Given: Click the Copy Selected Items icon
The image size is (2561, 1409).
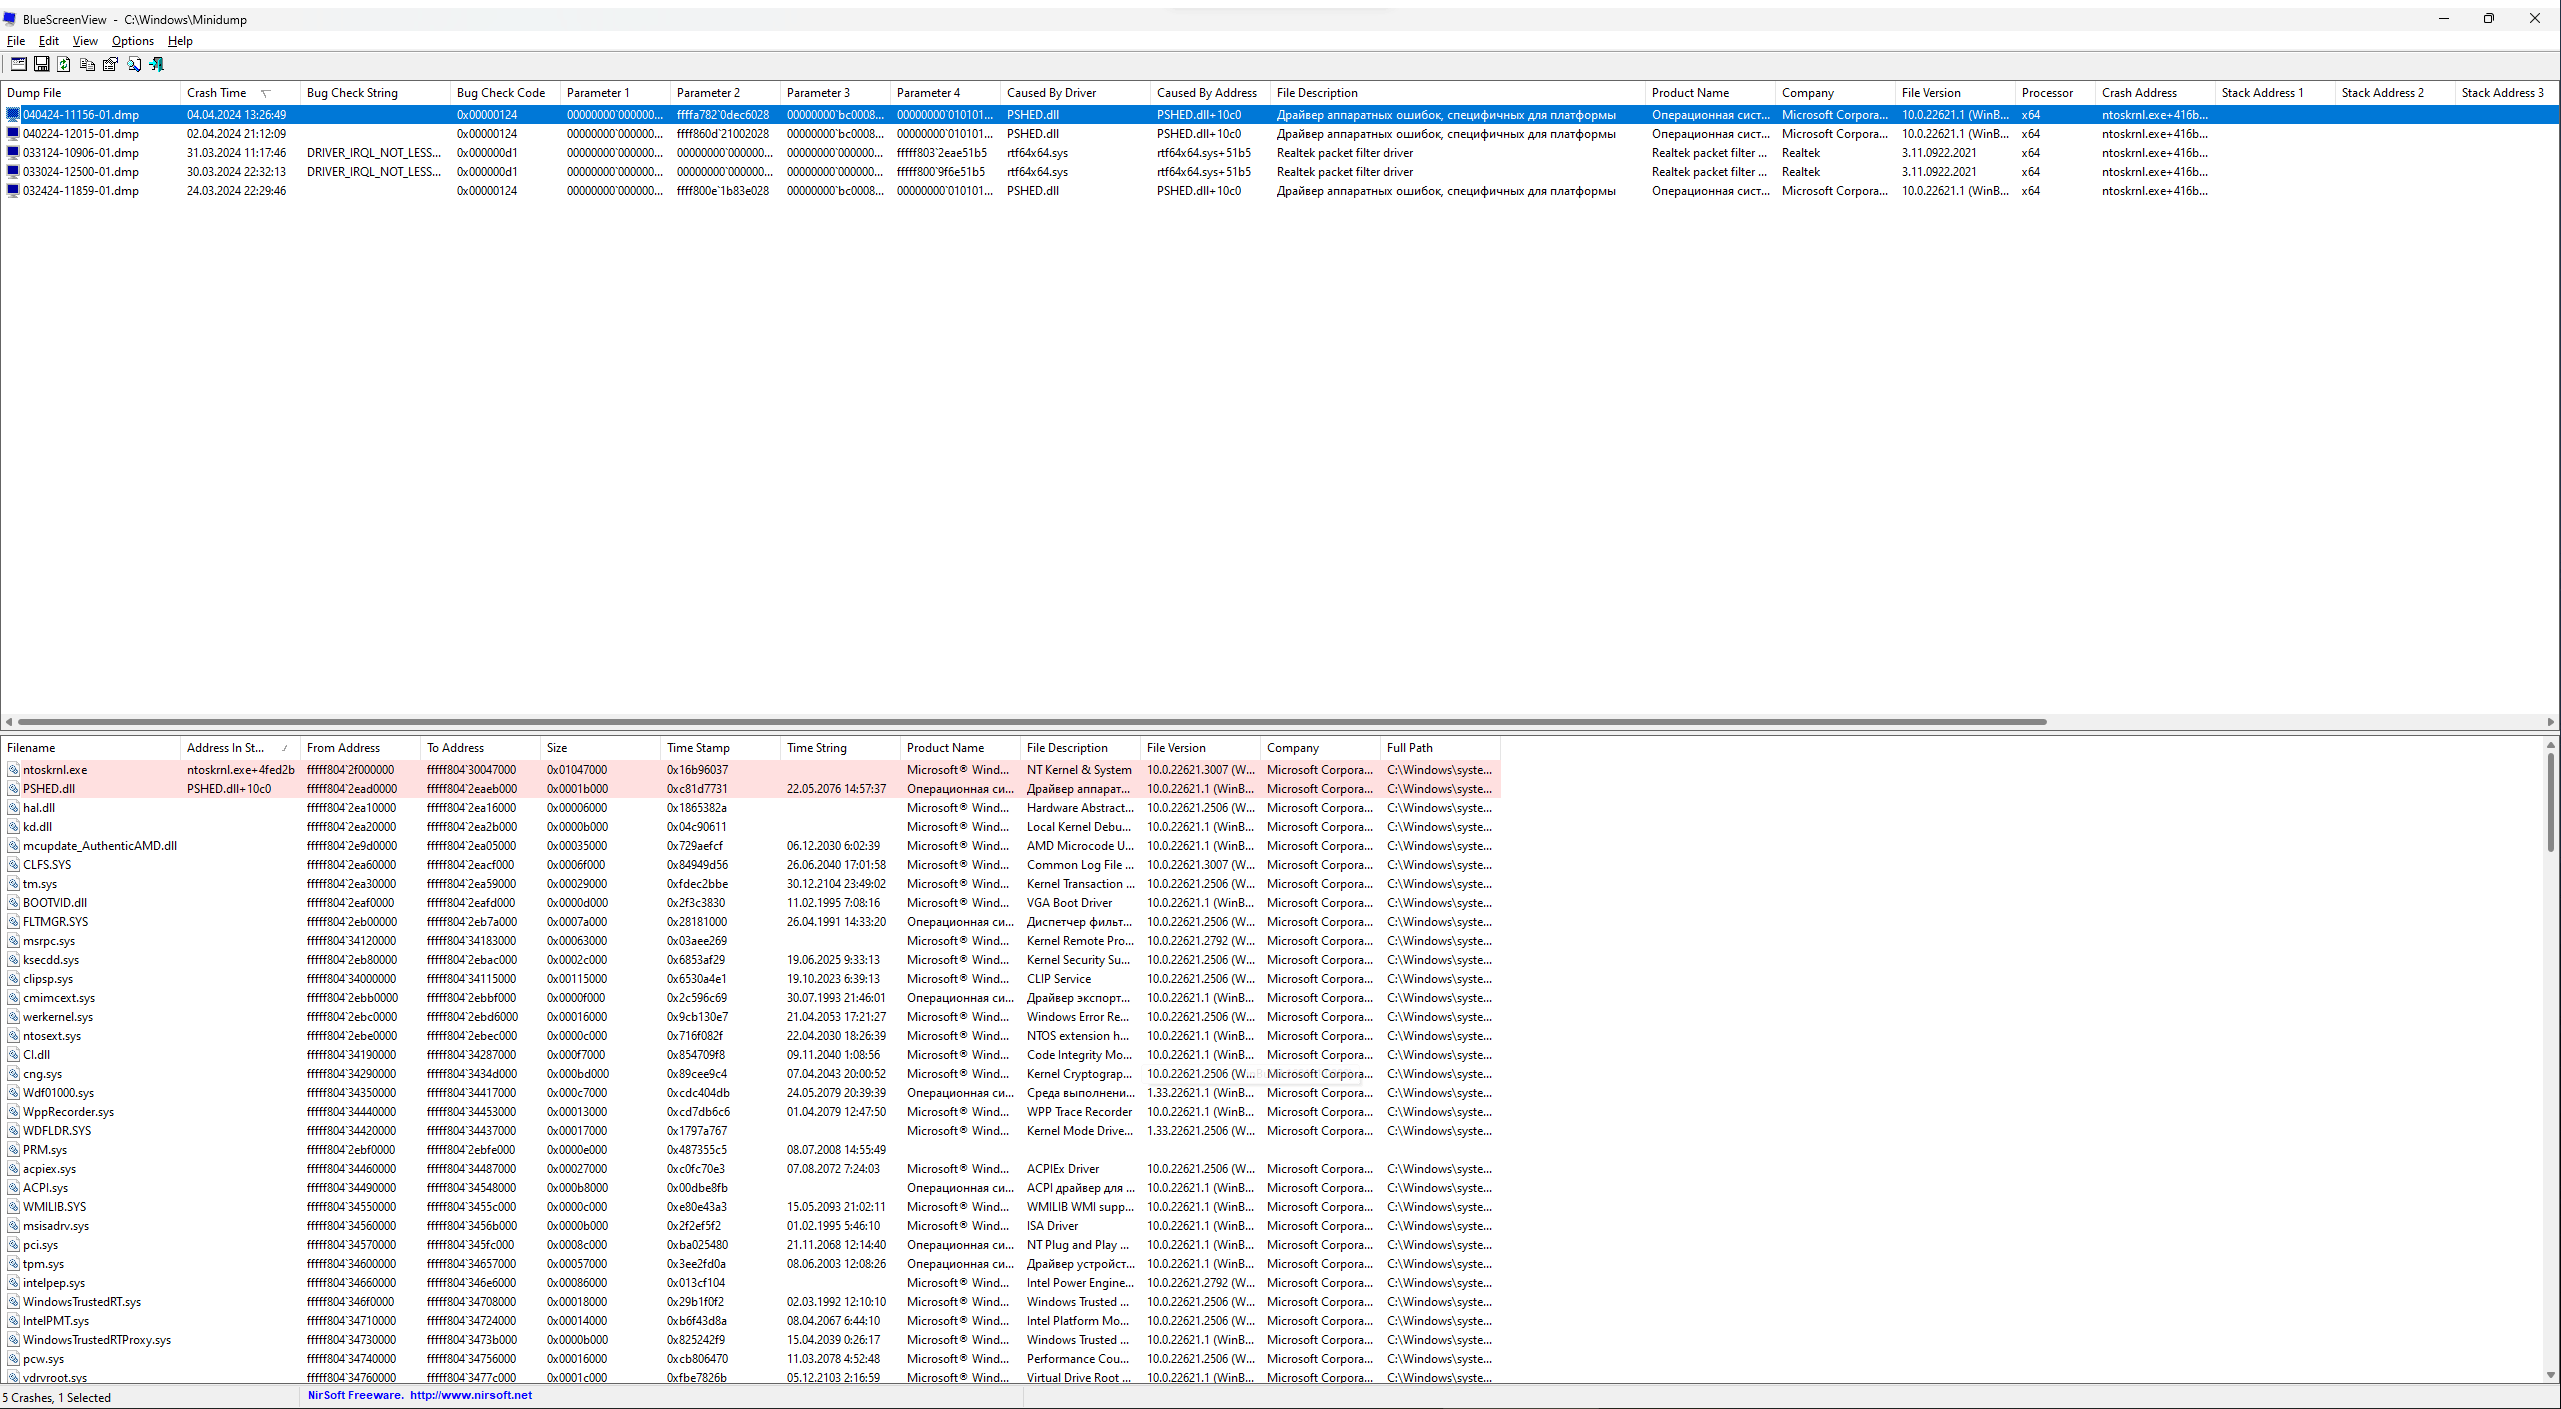Looking at the screenshot, I should click(87, 64).
